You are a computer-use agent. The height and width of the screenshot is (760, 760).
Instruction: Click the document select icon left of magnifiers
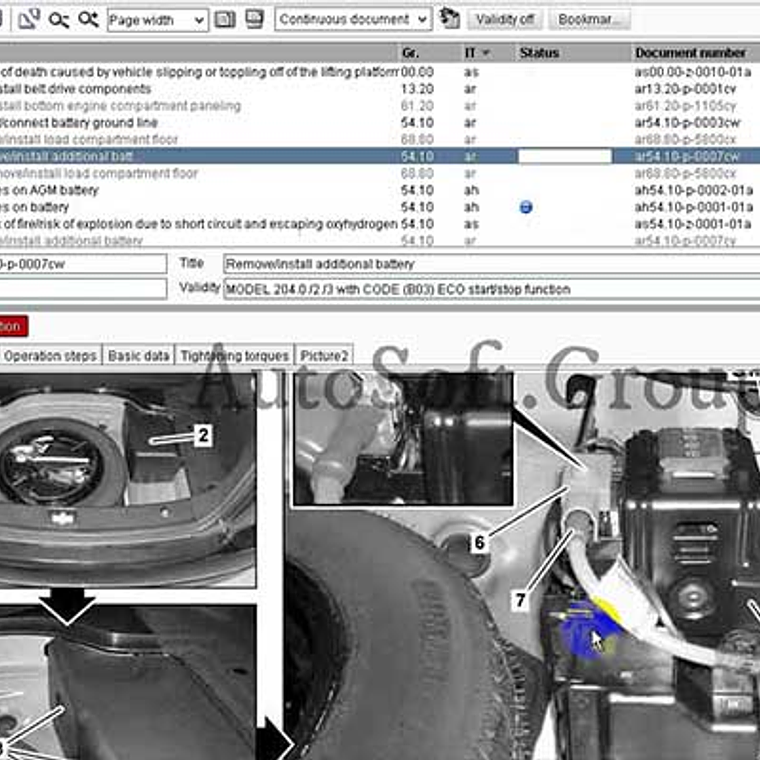(x=29, y=19)
